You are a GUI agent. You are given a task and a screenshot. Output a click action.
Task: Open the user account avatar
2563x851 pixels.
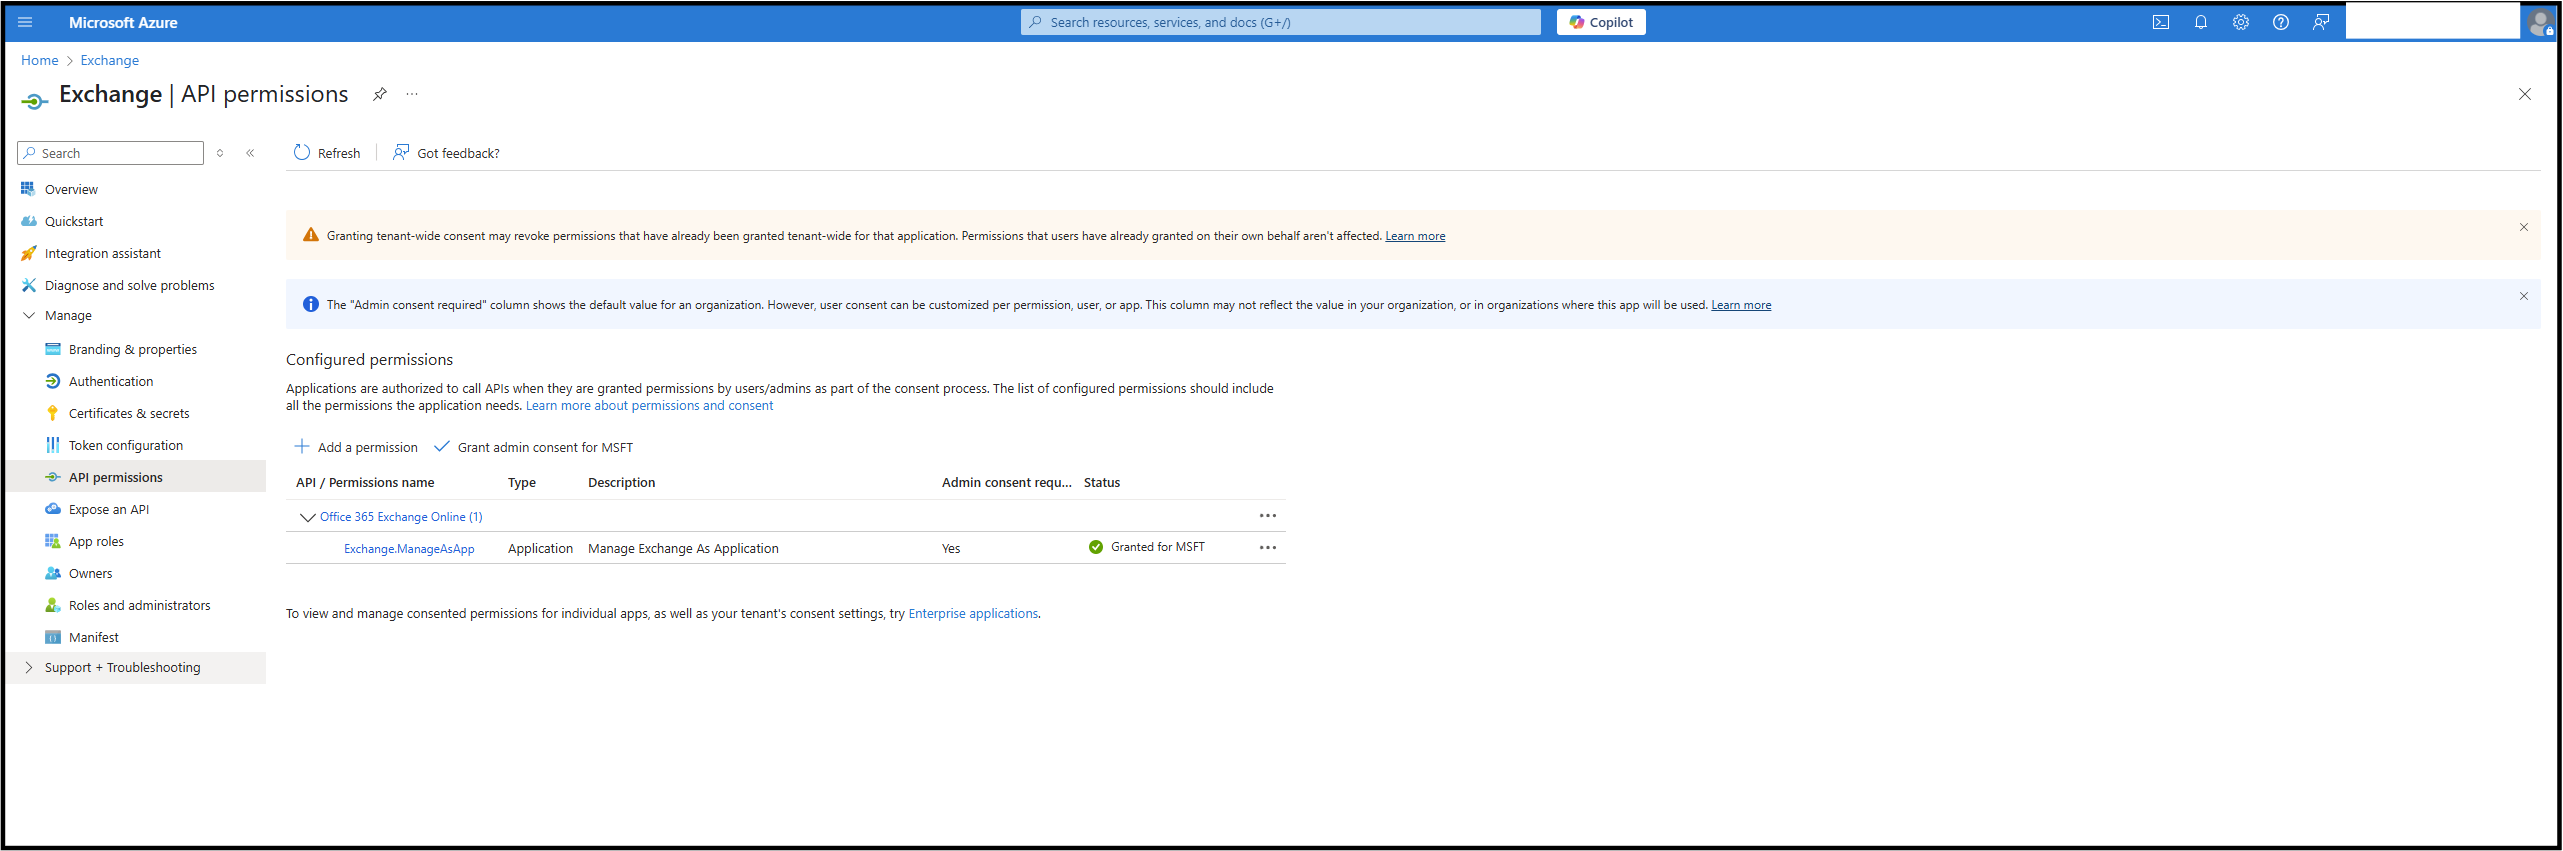click(2540, 22)
